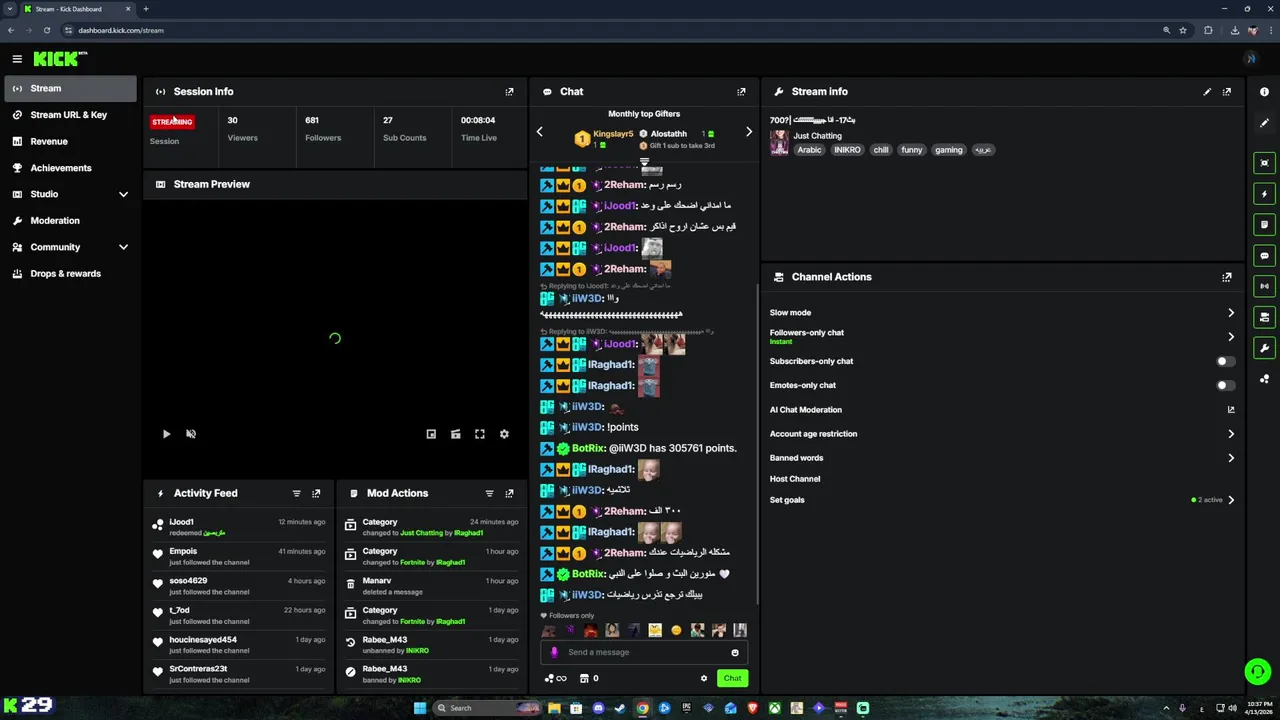
Task: Open Stream URL & Key page
Action: [x=70, y=115]
